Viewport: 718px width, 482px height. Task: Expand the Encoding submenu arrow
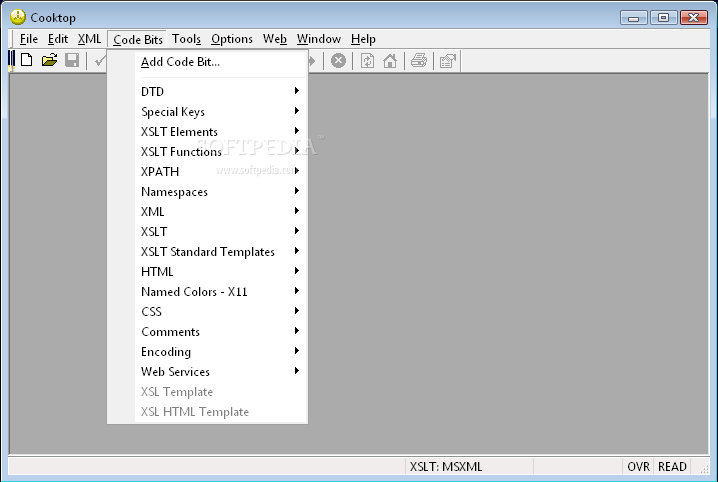297,351
